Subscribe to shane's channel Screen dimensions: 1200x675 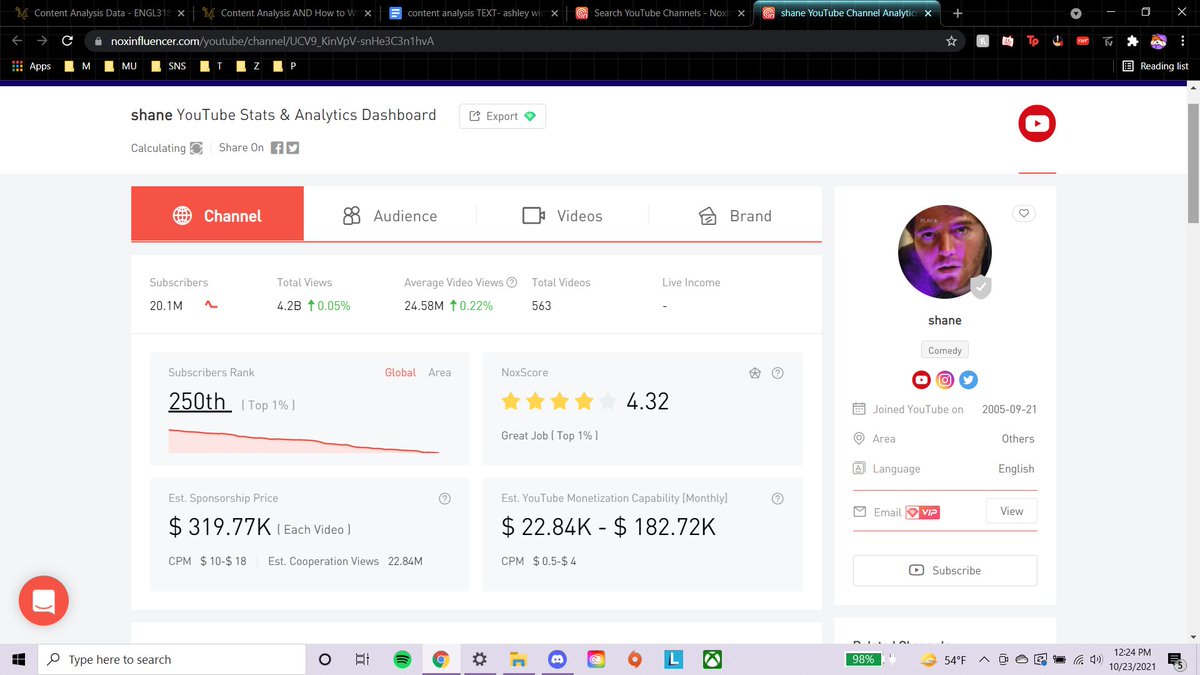pos(945,570)
